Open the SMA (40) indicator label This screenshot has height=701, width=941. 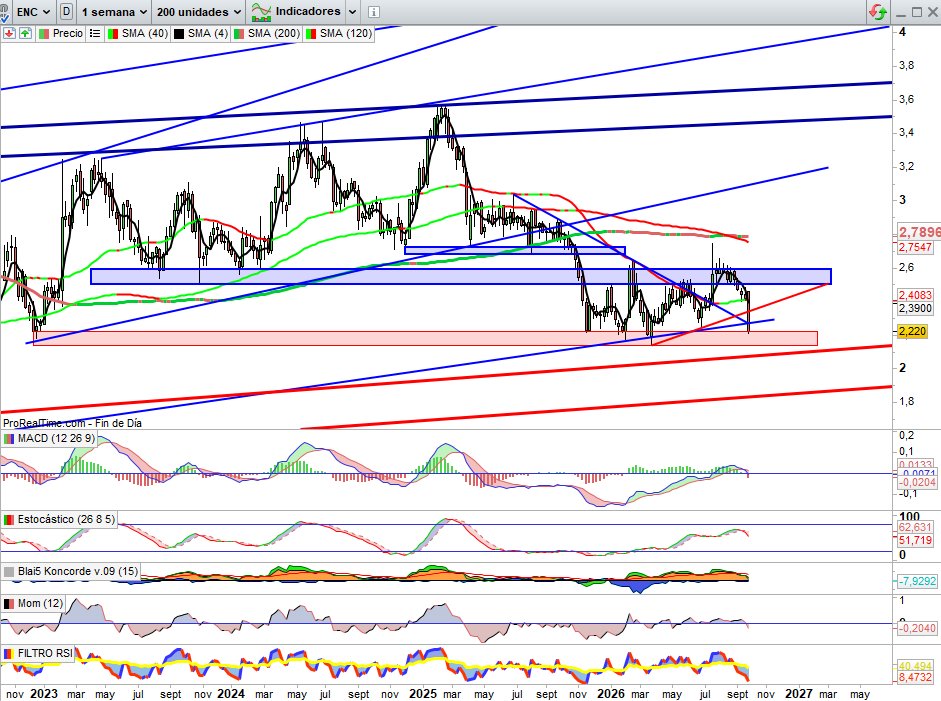[145, 34]
